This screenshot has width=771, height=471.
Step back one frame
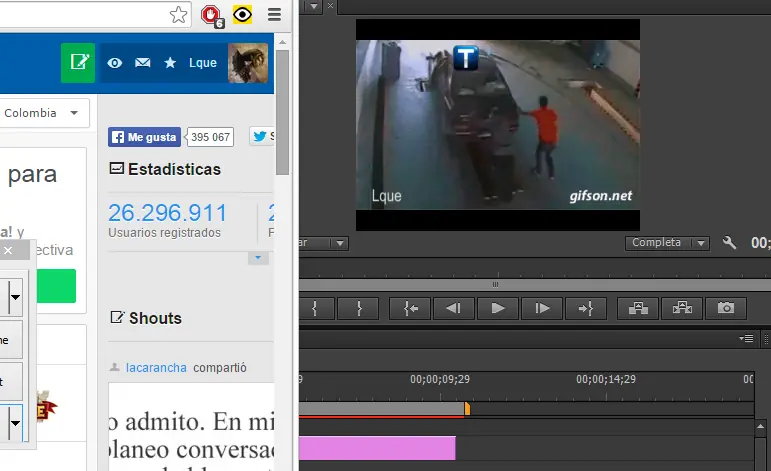point(453,309)
